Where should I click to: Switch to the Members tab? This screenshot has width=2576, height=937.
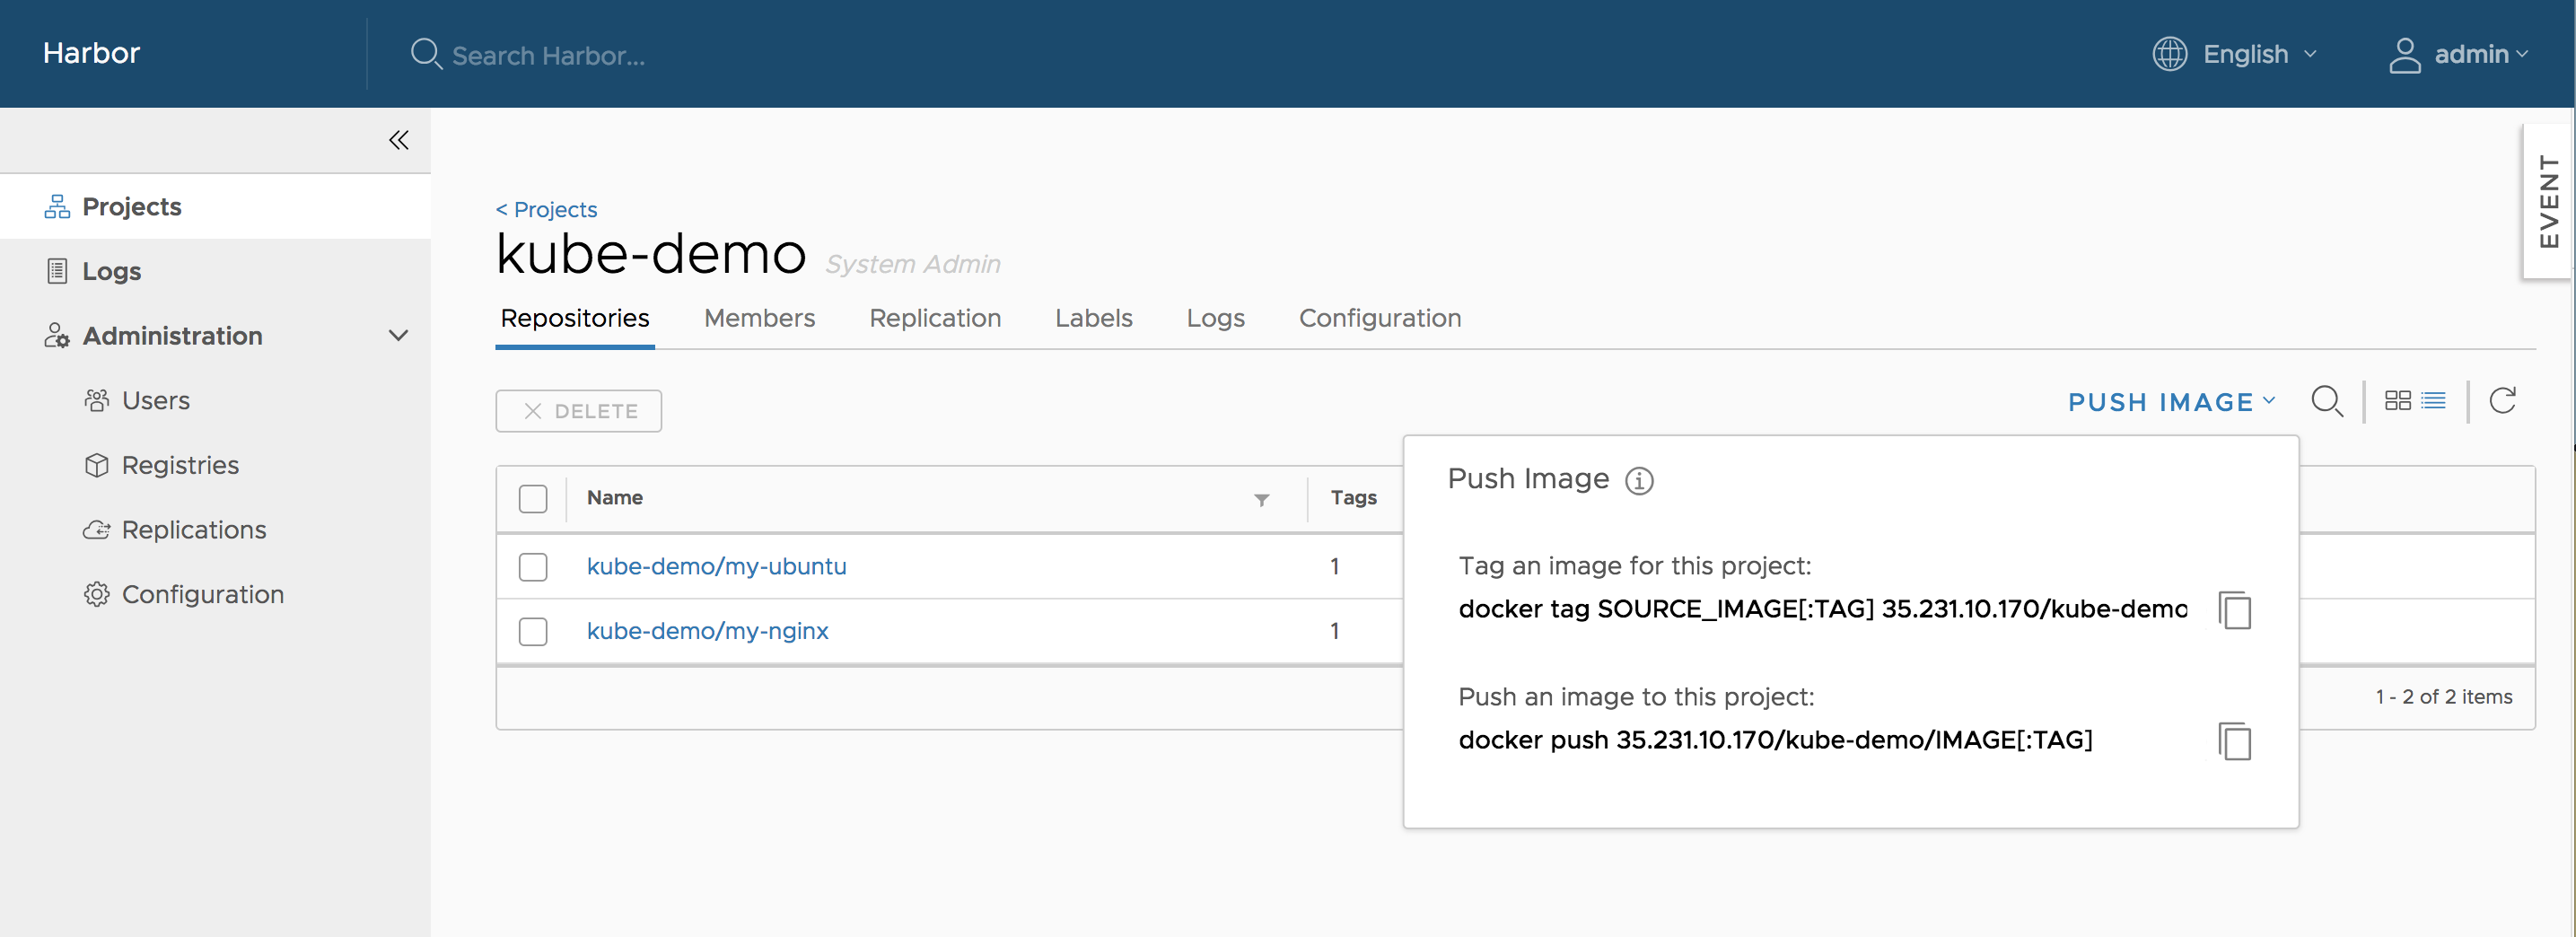pos(759,318)
